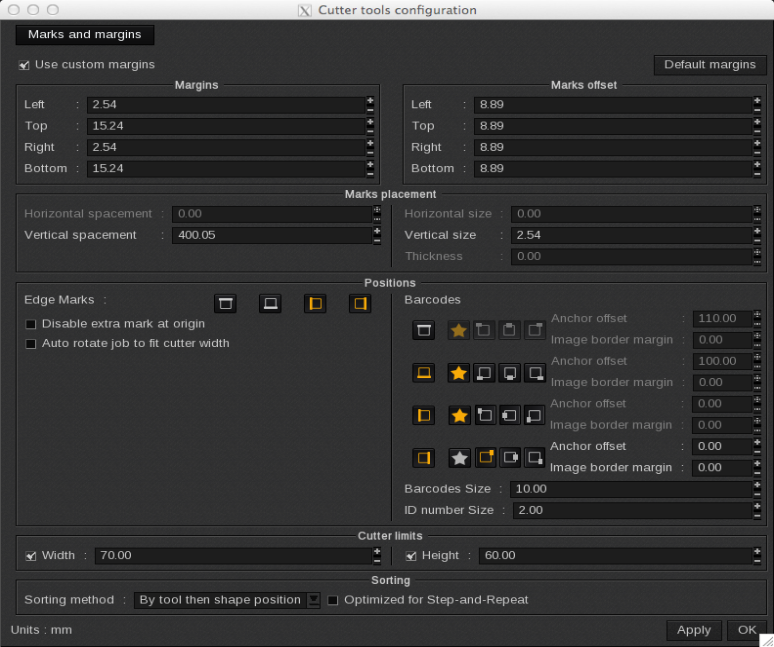The height and width of the screenshot is (647, 774).
Task: Switch to the Marks and margins tab
Action: pyautogui.click(x=85, y=35)
